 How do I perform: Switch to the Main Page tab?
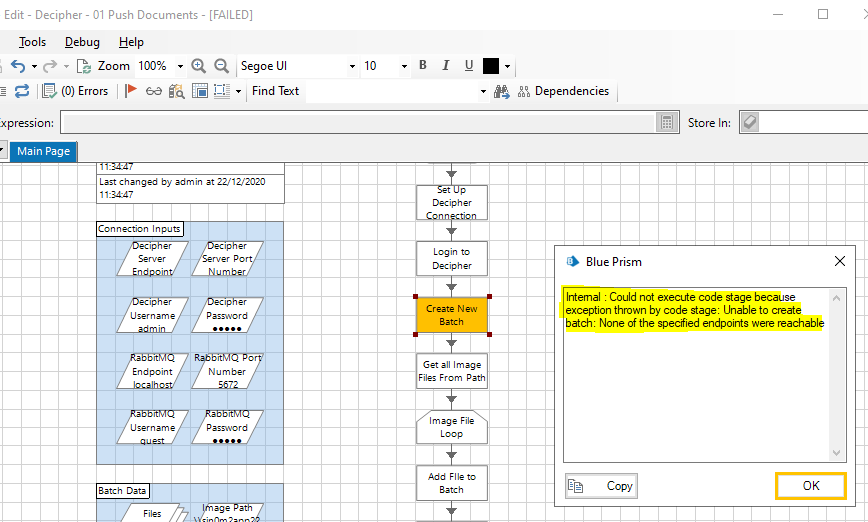43,151
